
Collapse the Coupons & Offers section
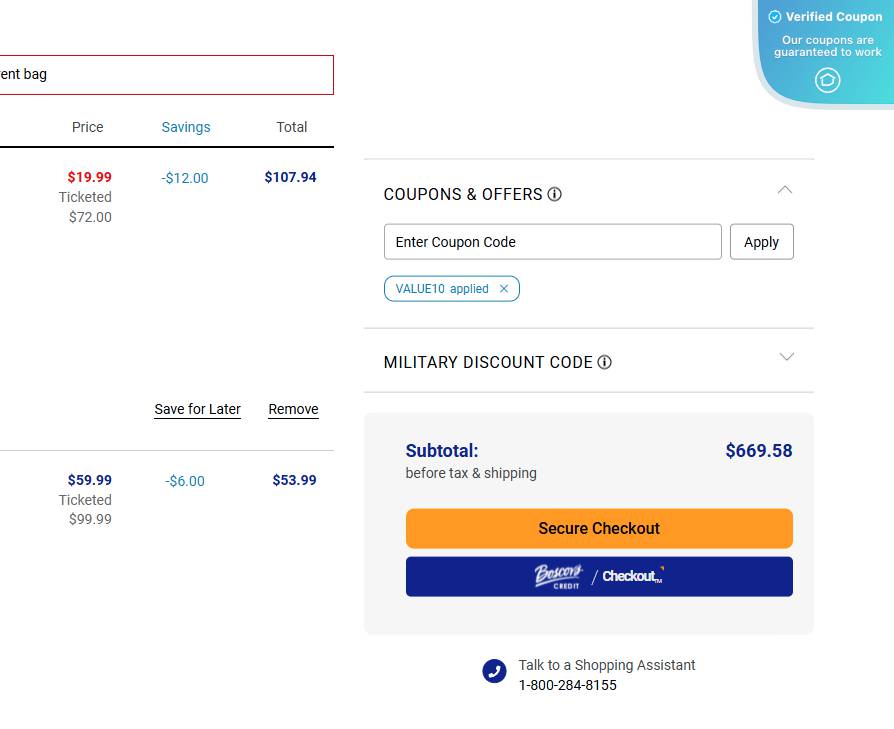785,189
